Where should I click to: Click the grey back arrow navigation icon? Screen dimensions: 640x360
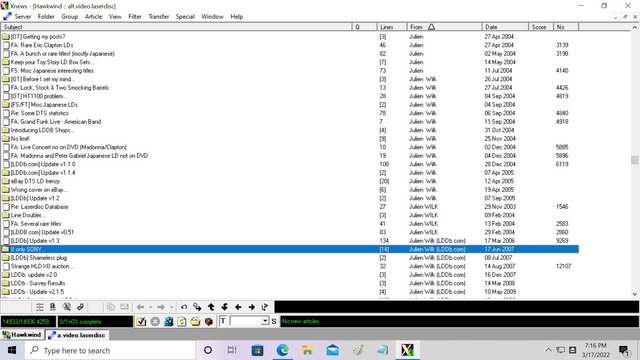[140, 307]
